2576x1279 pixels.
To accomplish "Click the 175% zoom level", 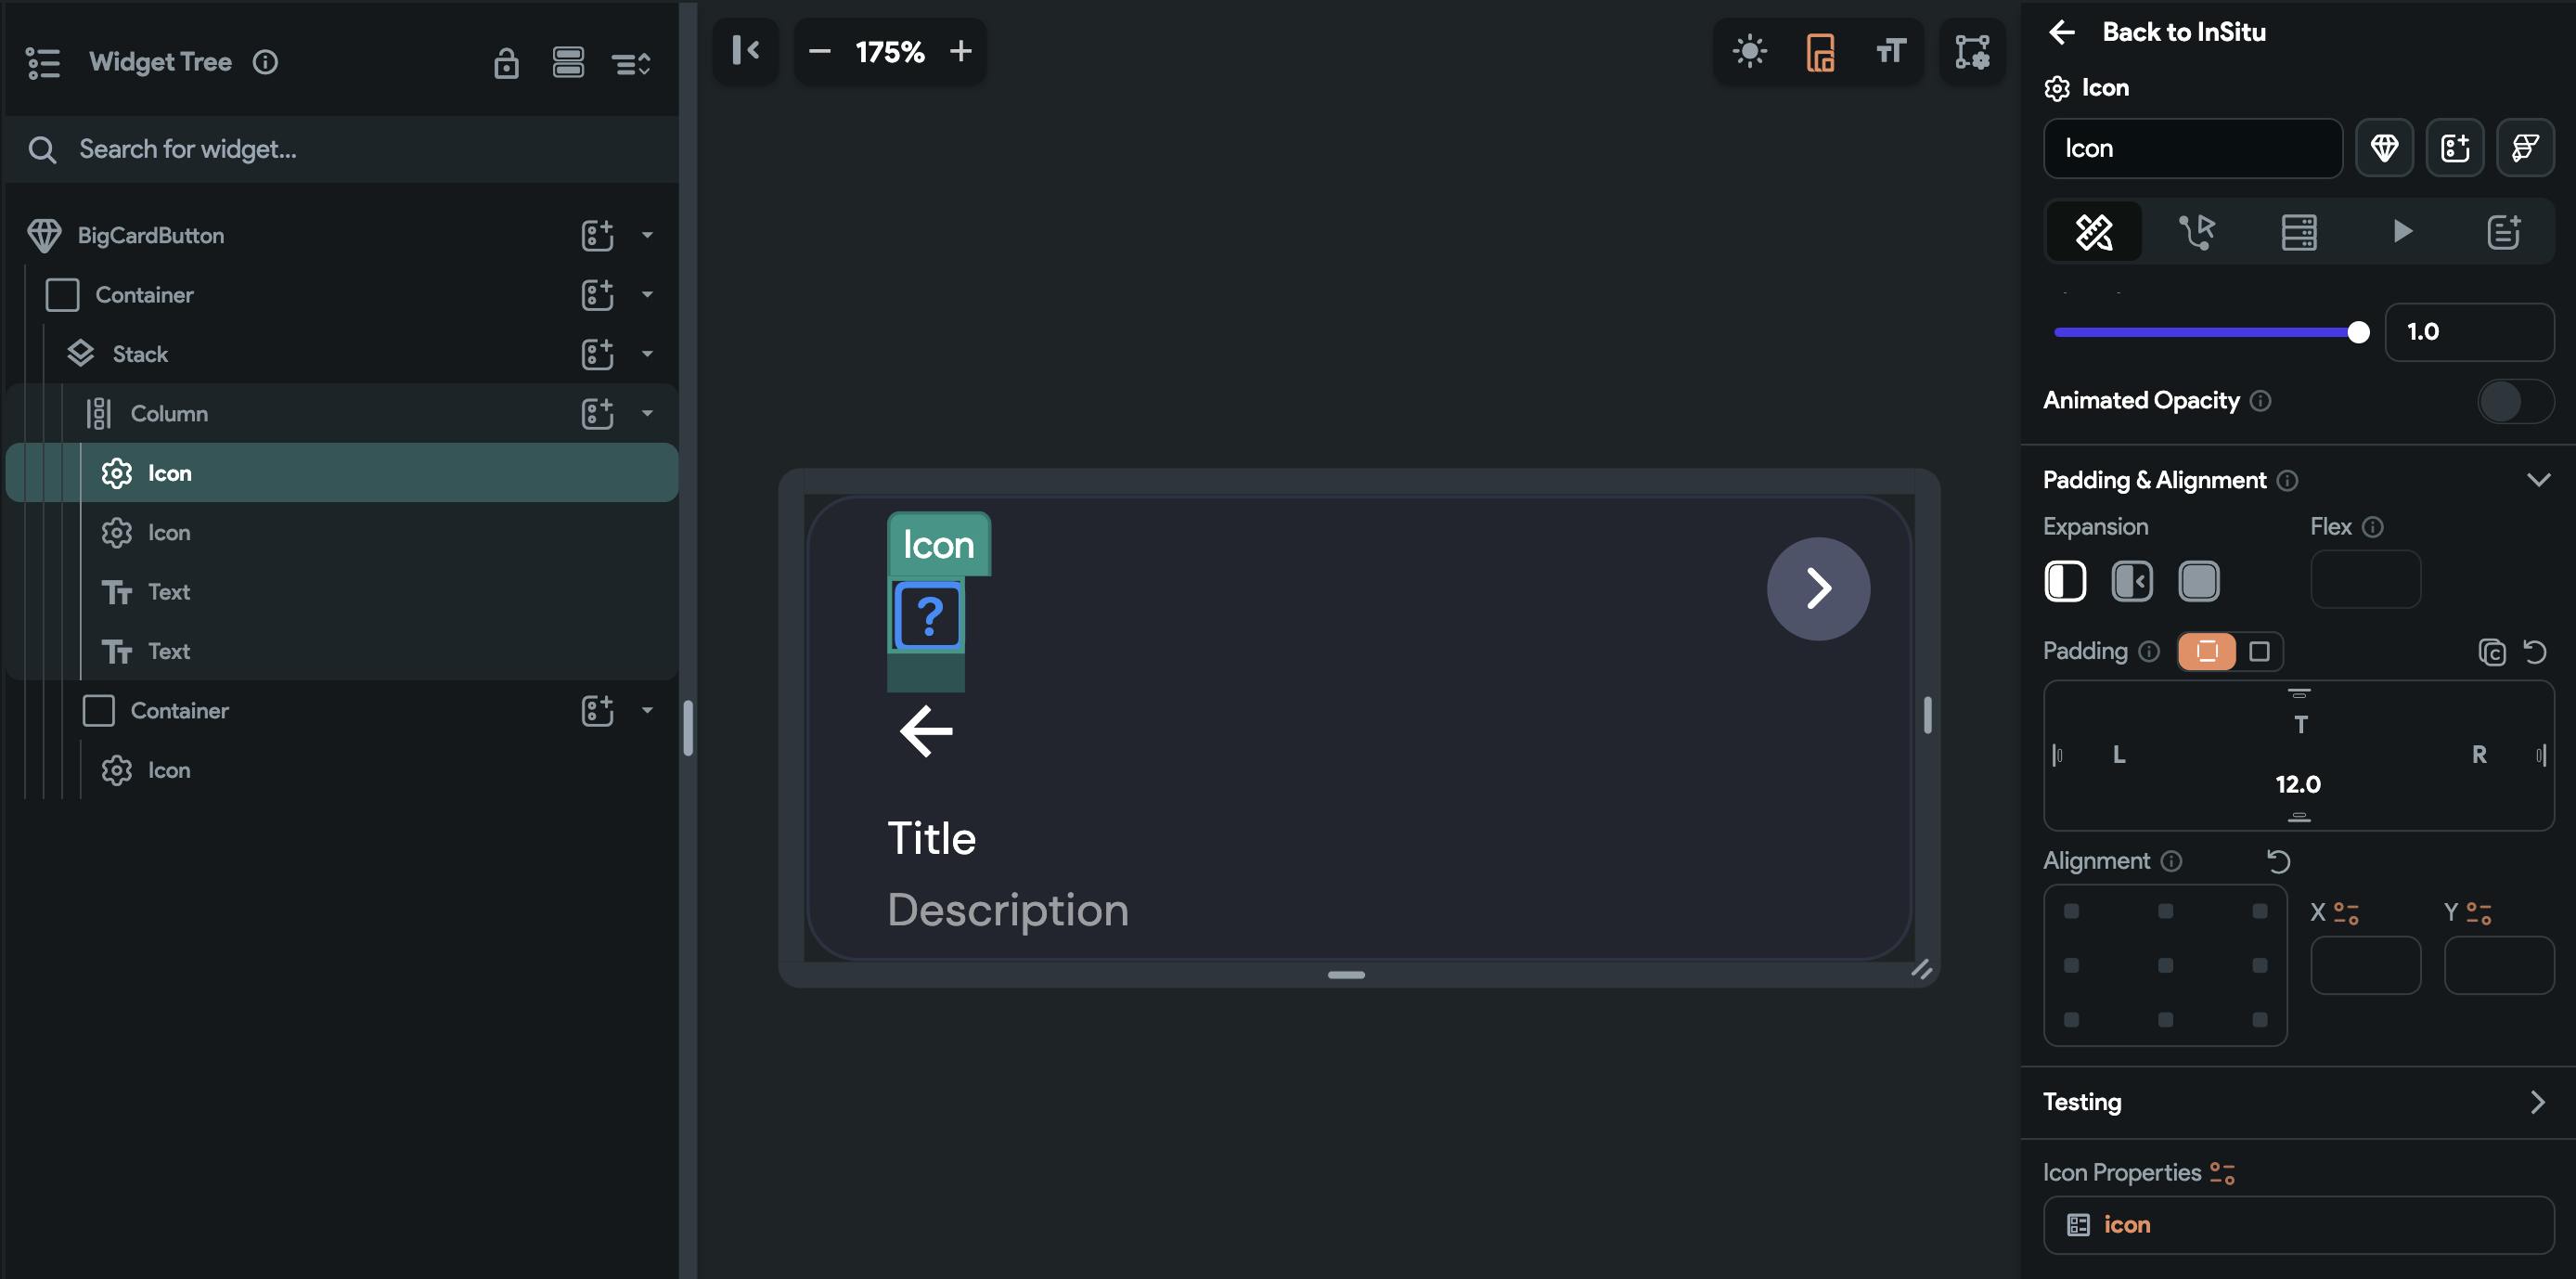I will coord(890,52).
